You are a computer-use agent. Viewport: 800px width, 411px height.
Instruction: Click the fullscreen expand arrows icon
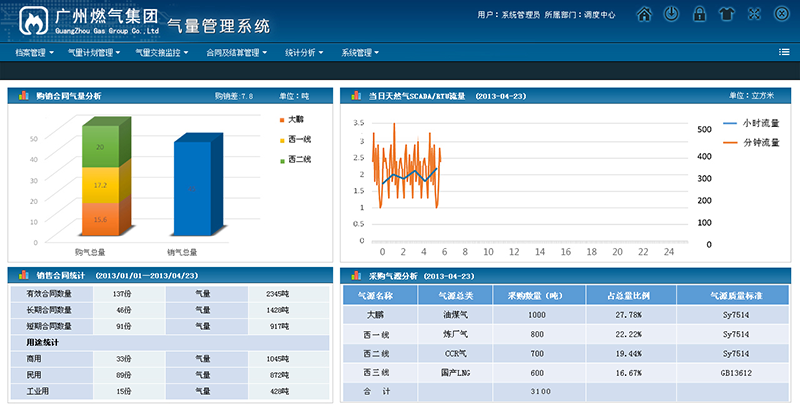[754, 15]
